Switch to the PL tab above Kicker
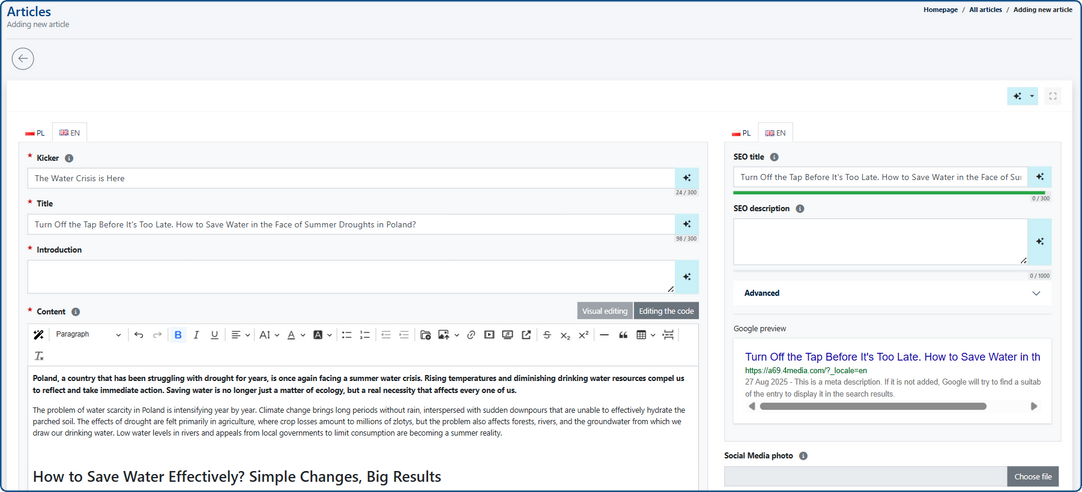Image resolution: width=1082 pixels, height=492 pixels. tap(35, 132)
